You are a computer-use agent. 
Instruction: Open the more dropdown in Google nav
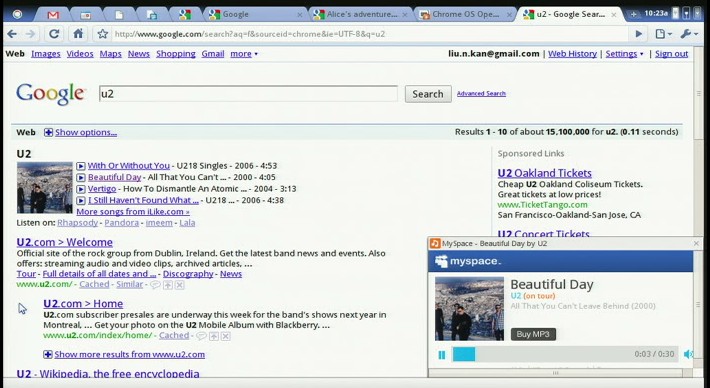point(244,53)
